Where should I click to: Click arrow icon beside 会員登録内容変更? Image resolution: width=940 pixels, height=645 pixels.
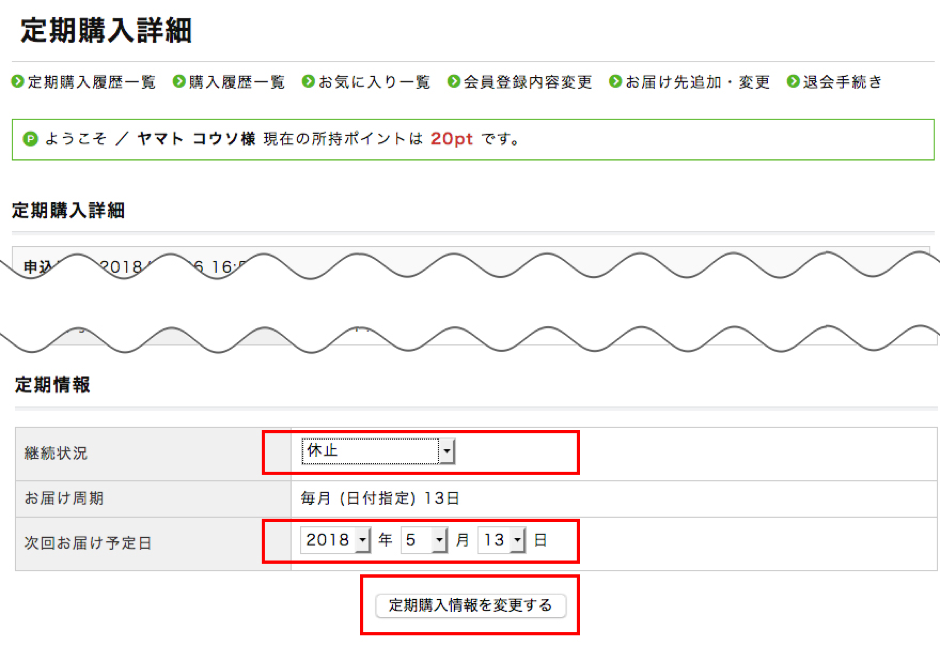[452, 83]
